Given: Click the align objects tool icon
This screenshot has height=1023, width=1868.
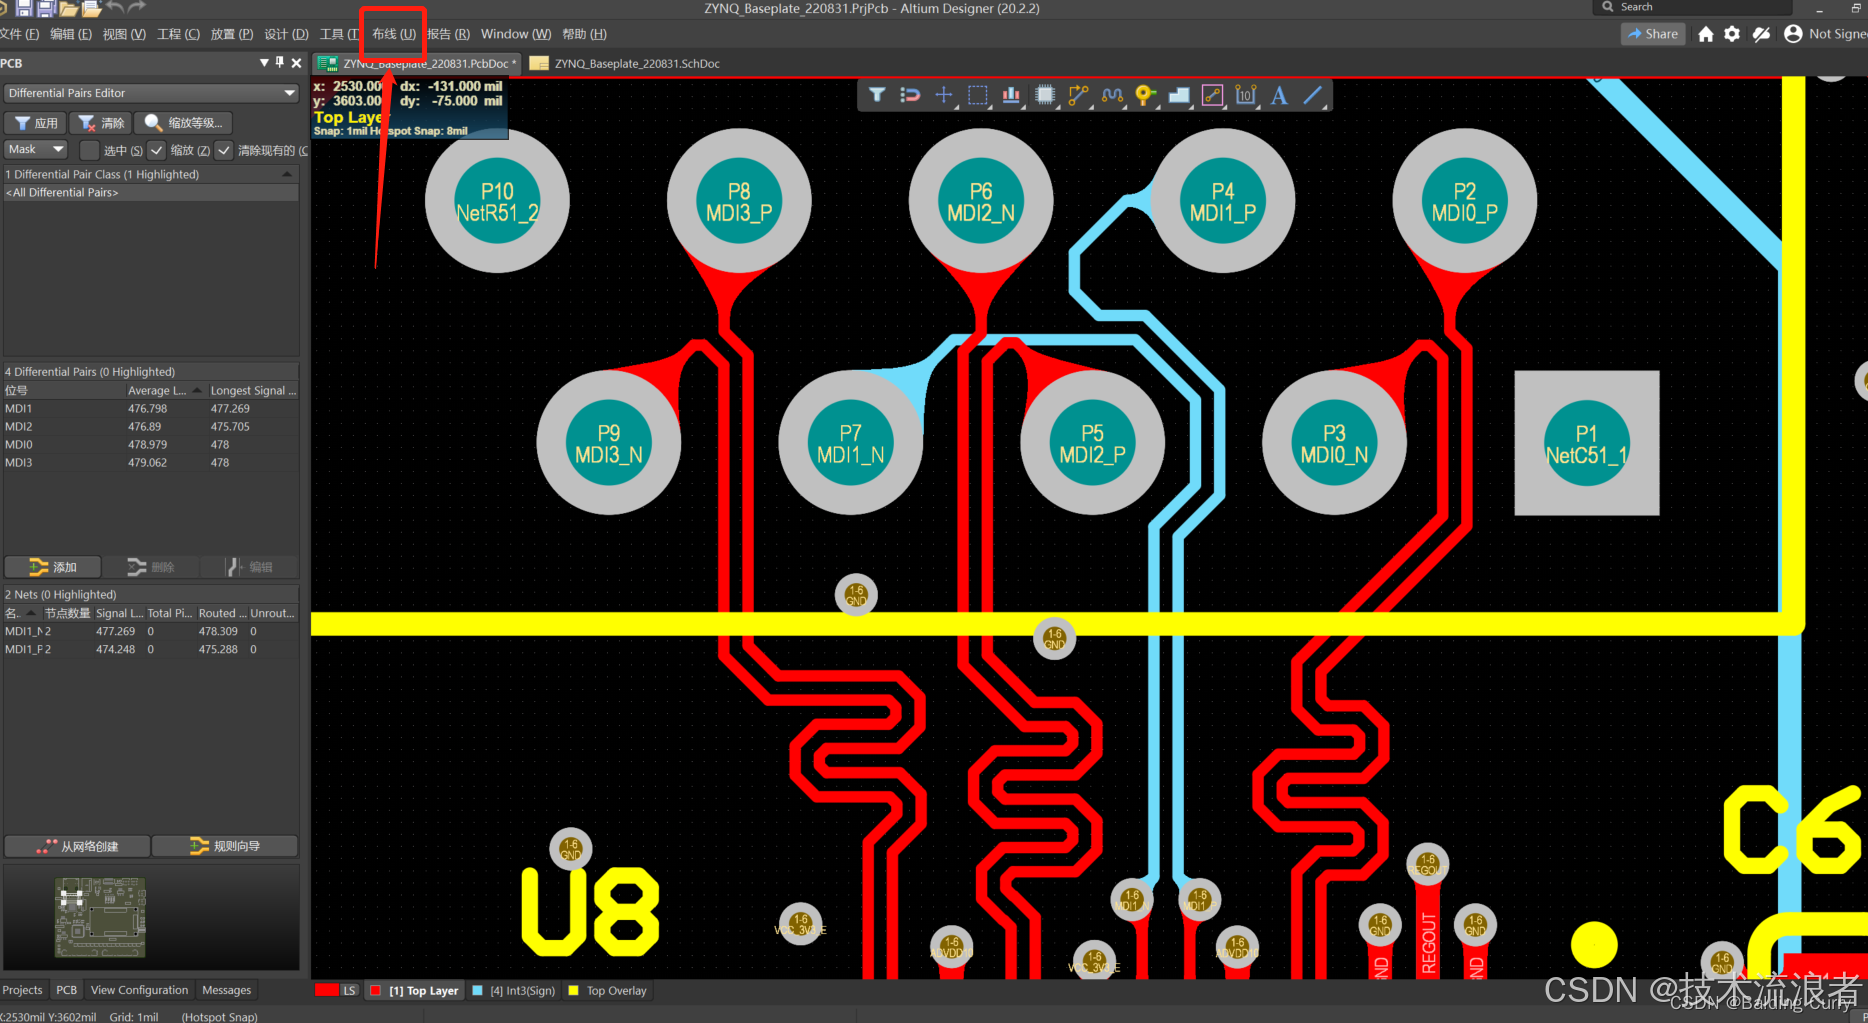Looking at the screenshot, I should click(x=1012, y=95).
